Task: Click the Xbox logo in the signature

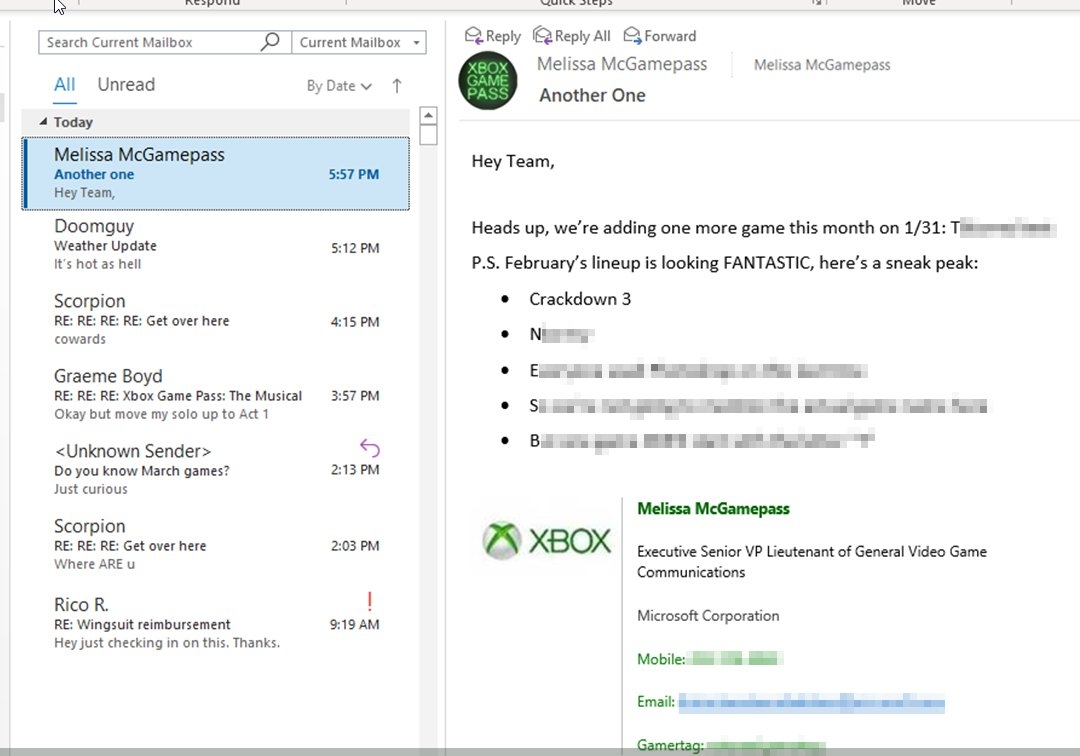Action: [547, 540]
